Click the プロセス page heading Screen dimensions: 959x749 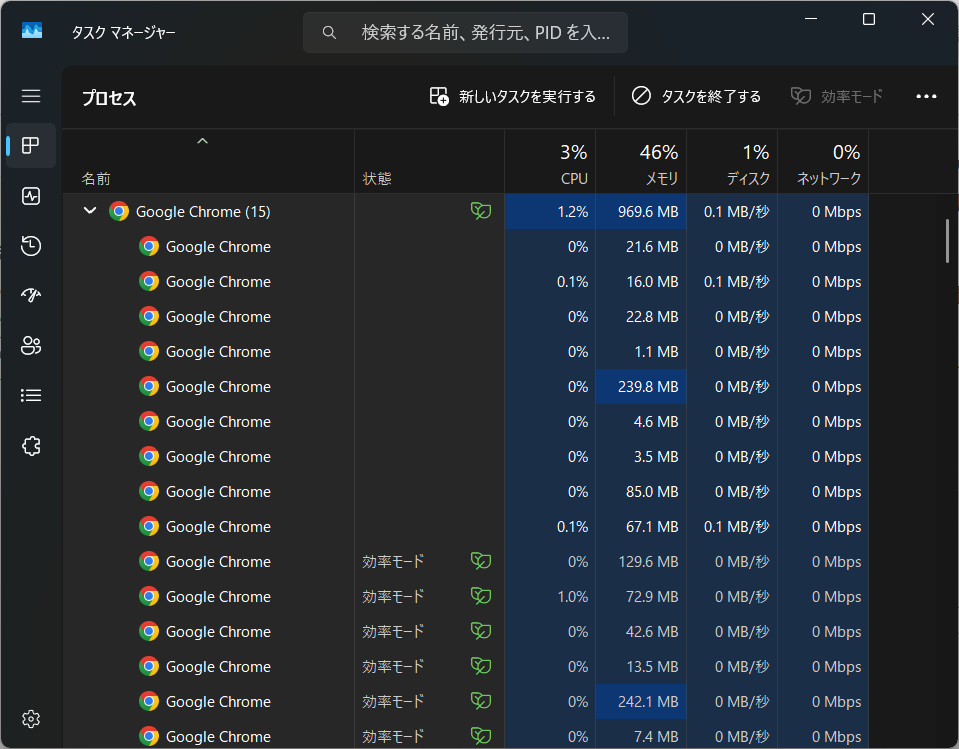coord(109,98)
